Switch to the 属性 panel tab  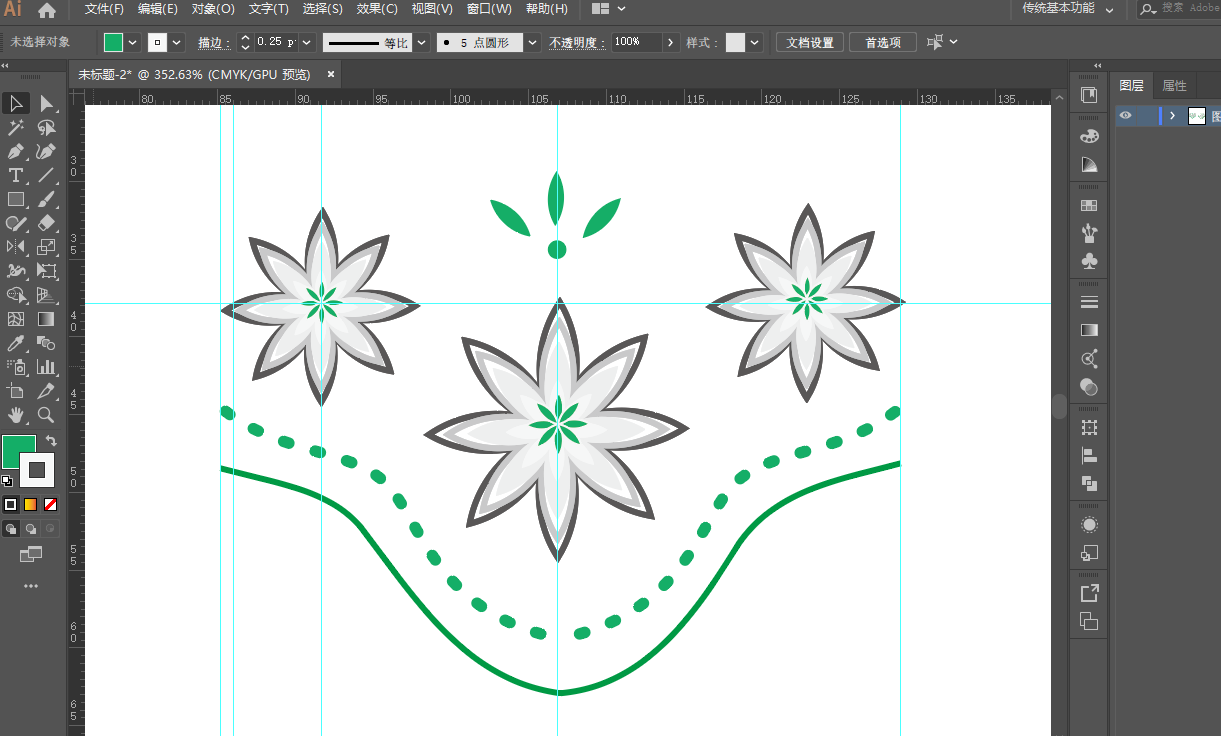[1174, 86]
